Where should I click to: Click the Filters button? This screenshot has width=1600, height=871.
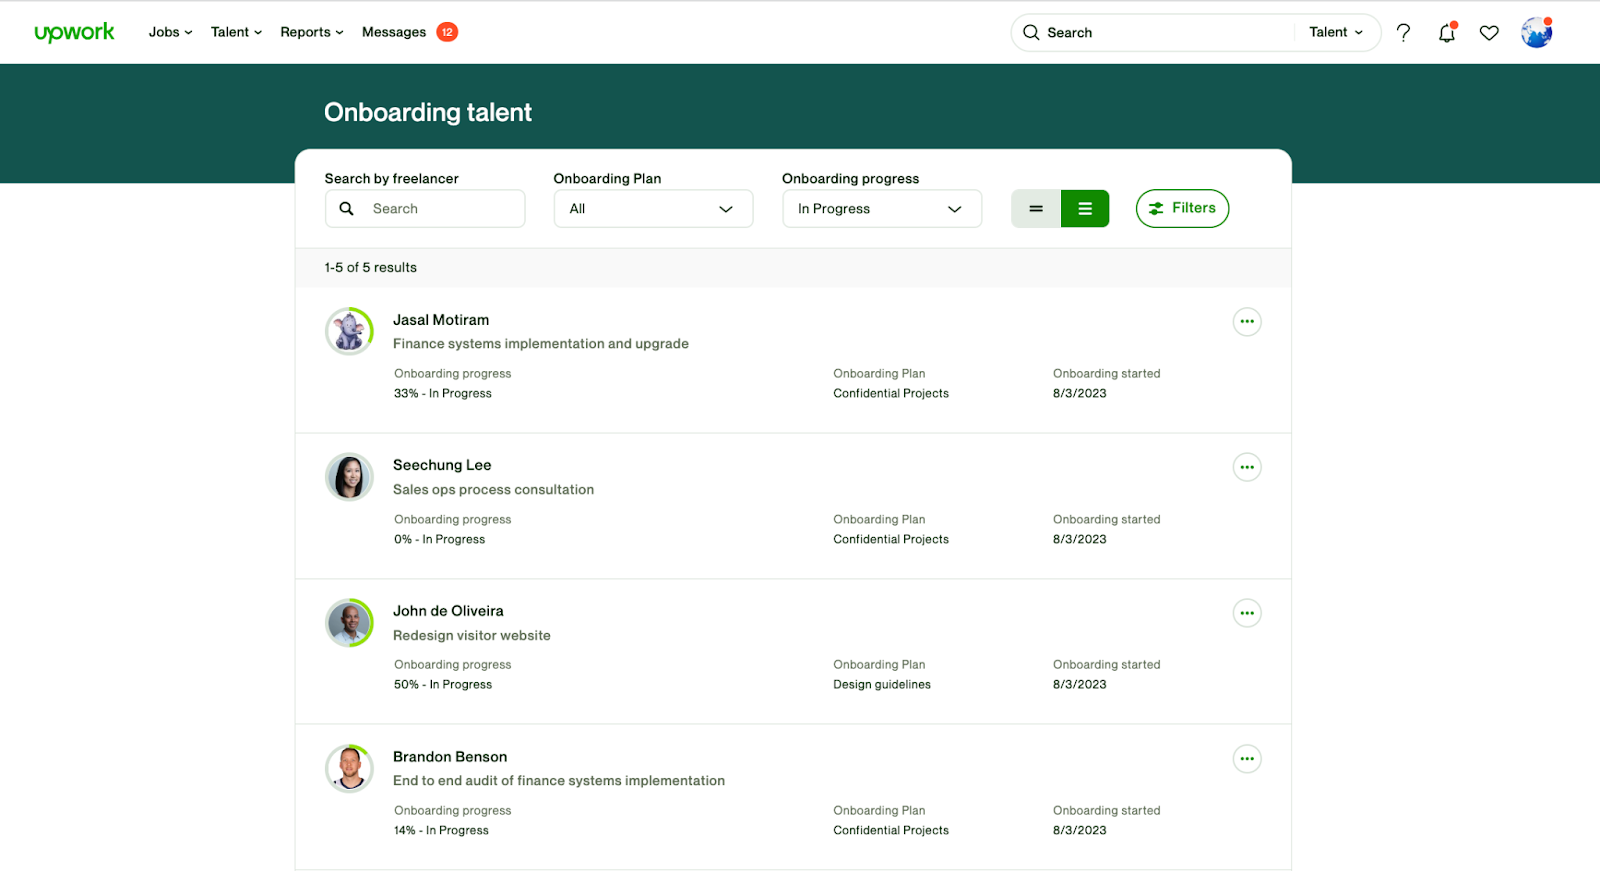point(1182,208)
